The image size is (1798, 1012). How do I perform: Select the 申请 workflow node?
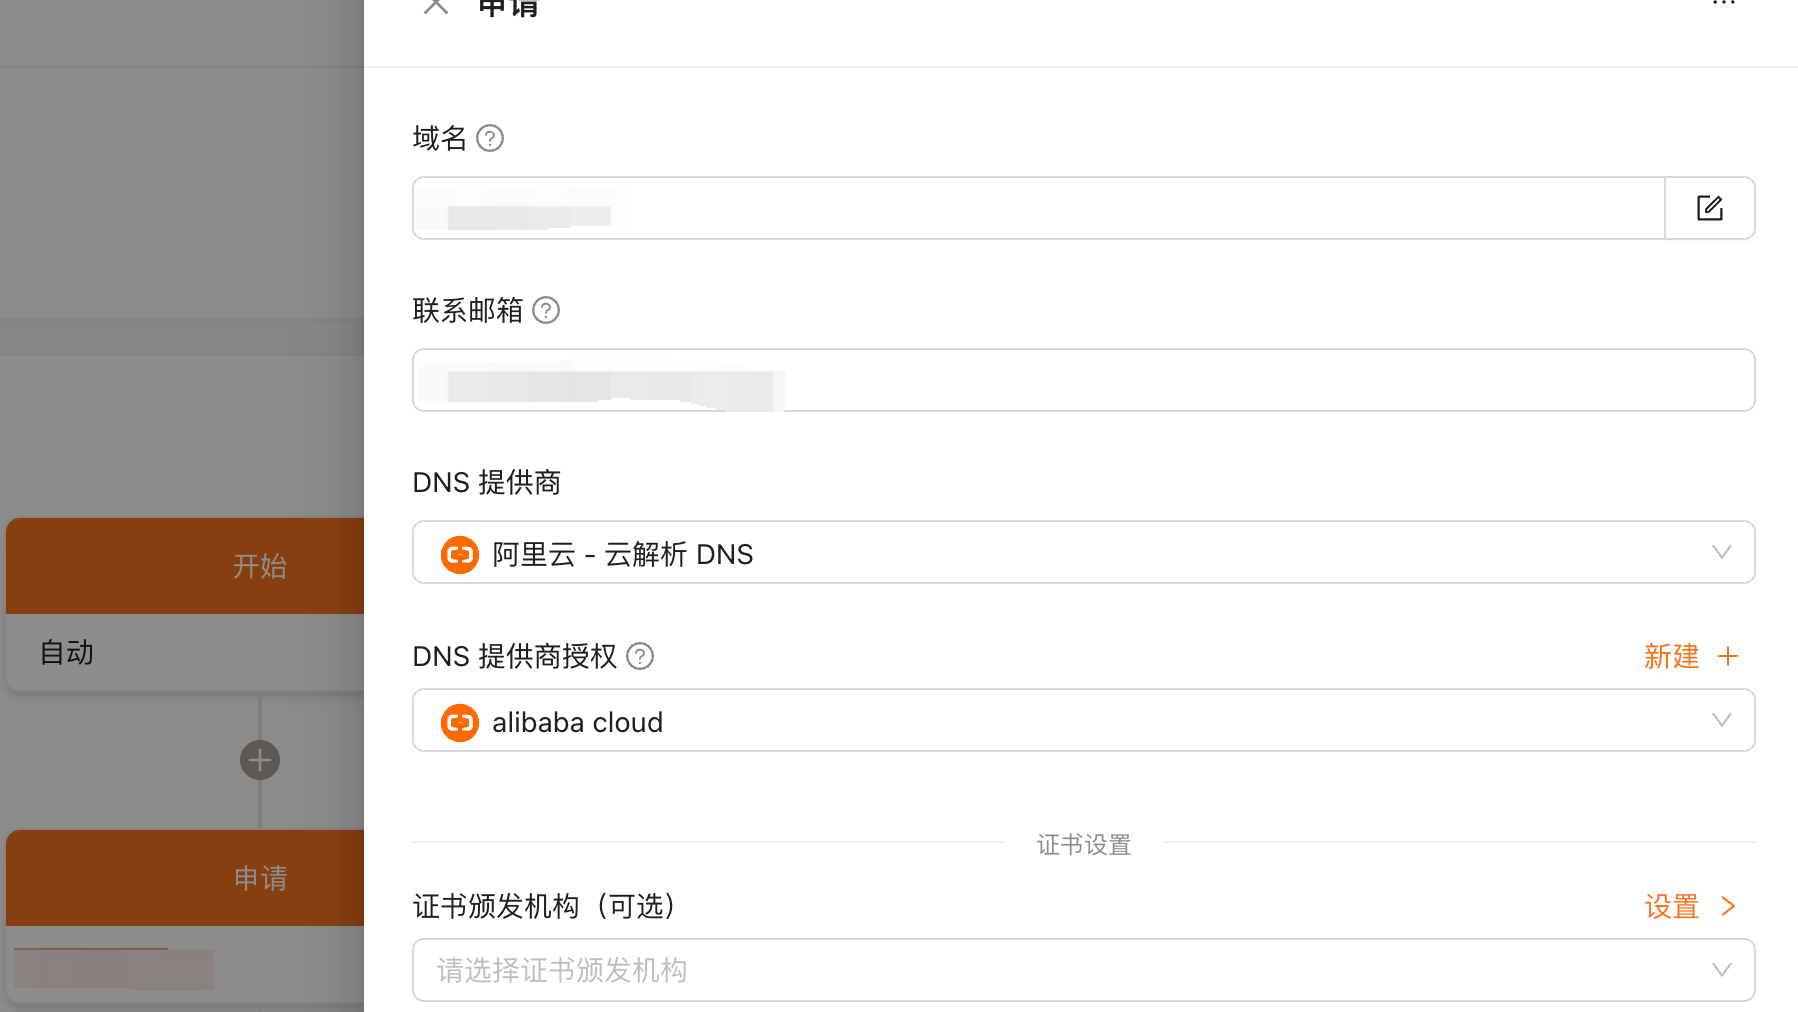(186, 878)
